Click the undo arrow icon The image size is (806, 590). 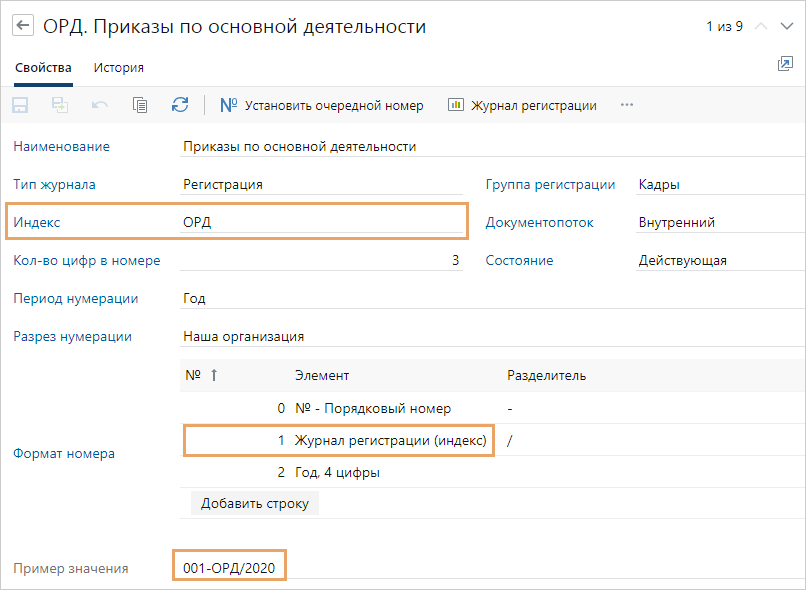[100, 105]
